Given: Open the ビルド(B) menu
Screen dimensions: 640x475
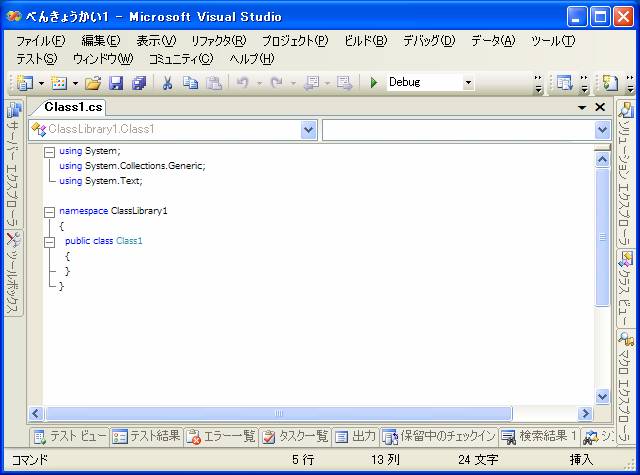Looking at the screenshot, I should (x=365, y=41).
